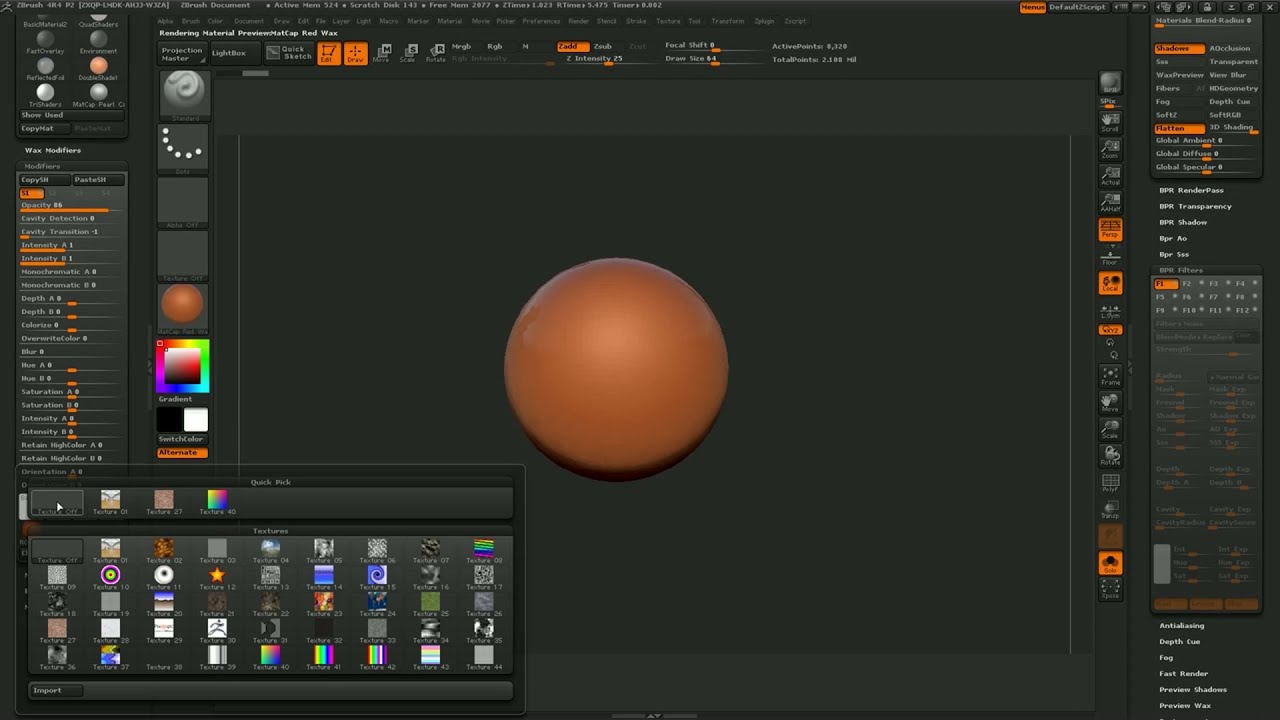The width and height of the screenshot is (1280, 720).
Task: Choose the Texture 12 star texture
Action: tap(217, 577)
